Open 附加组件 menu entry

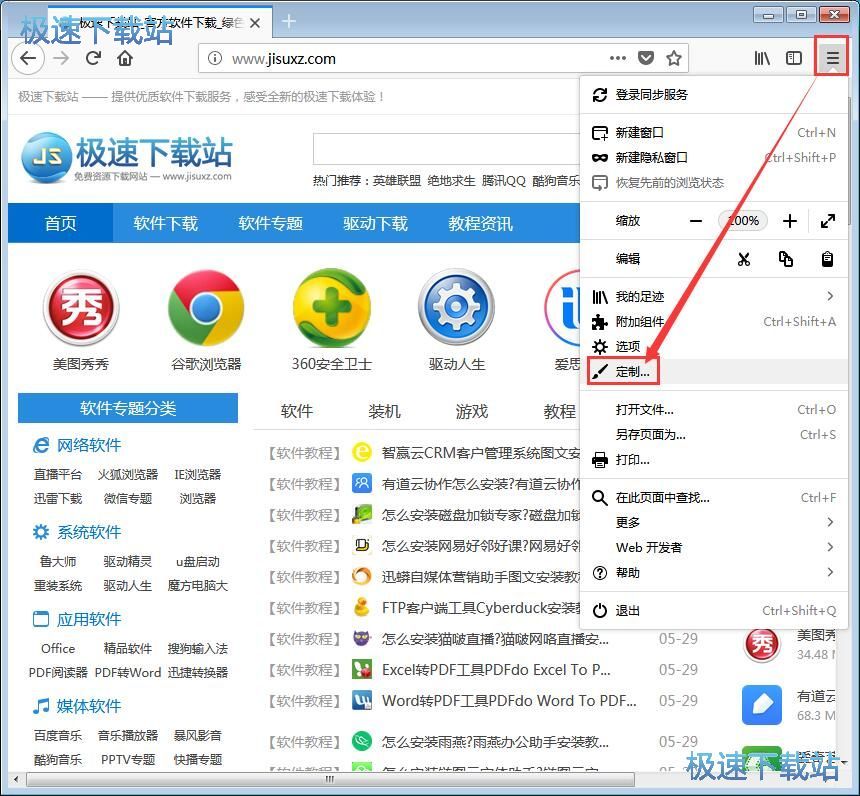coord(714,321)
